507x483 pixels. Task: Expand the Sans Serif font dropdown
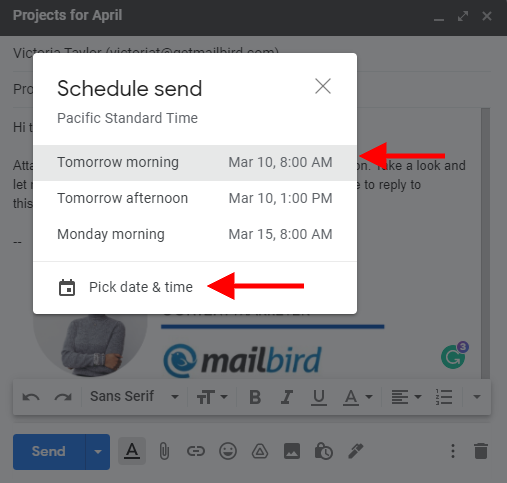point(134,397)
